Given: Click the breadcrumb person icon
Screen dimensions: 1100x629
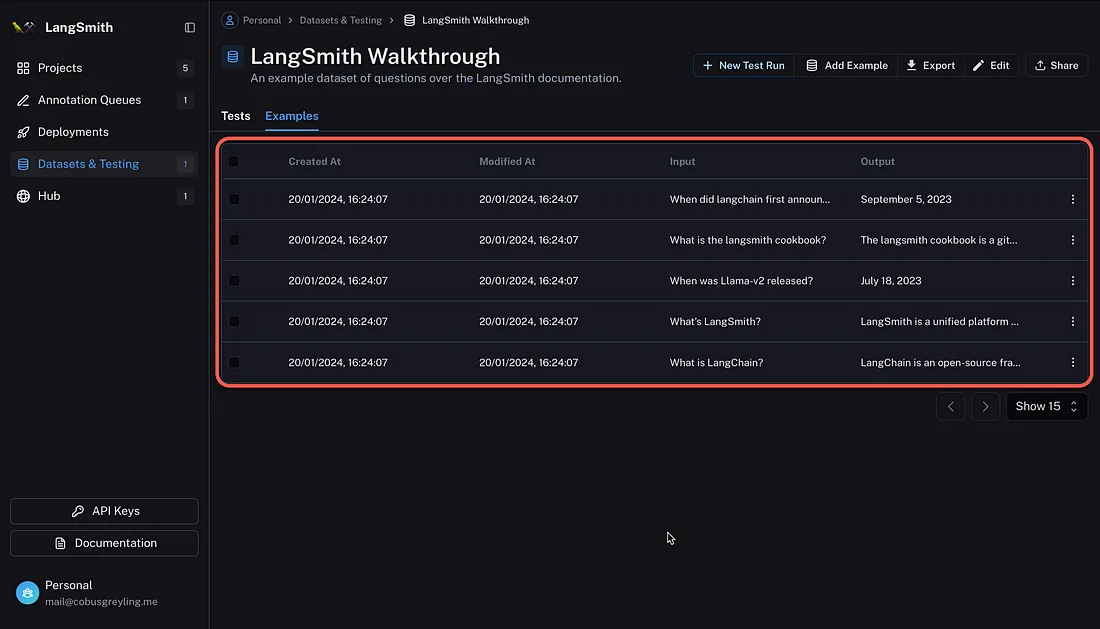Looking at the screenshot, I should click(229, 20).
